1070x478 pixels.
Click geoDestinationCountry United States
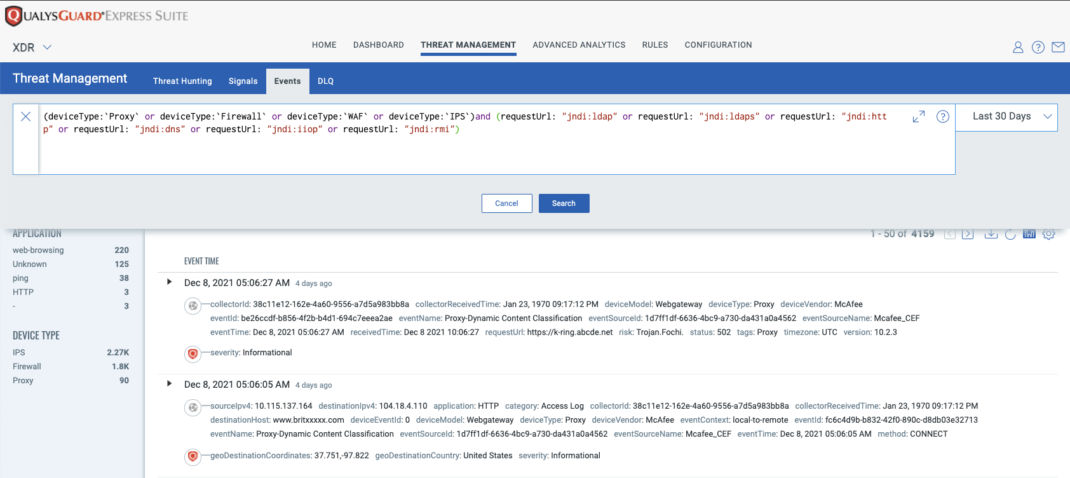coord(488,455)
